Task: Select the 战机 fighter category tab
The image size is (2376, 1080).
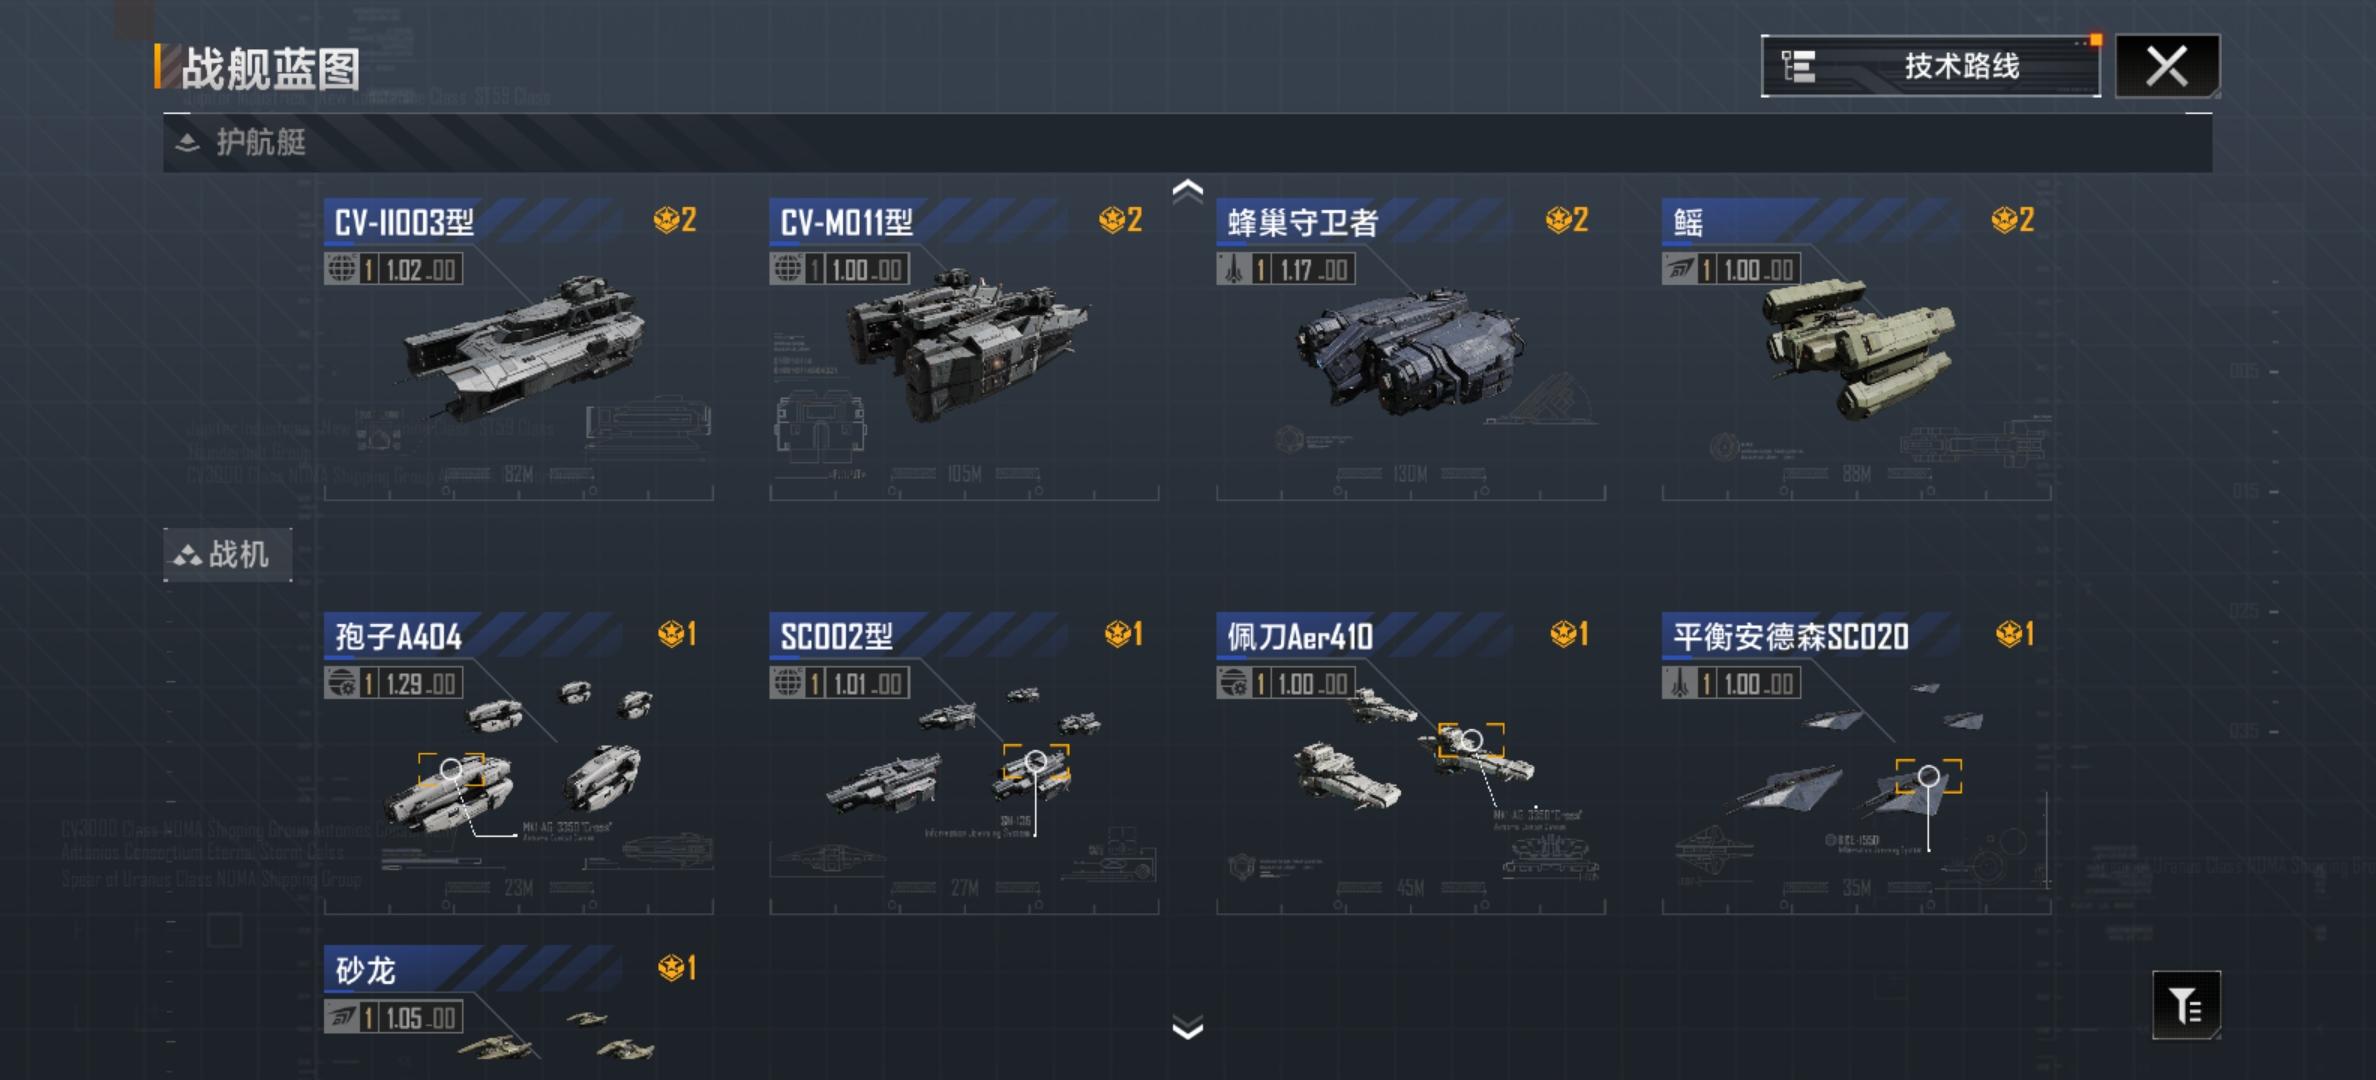Action: click(228, 554)
